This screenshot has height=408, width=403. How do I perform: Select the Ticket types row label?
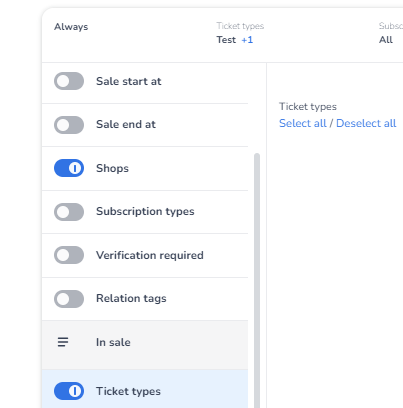[x=128, y=391]
